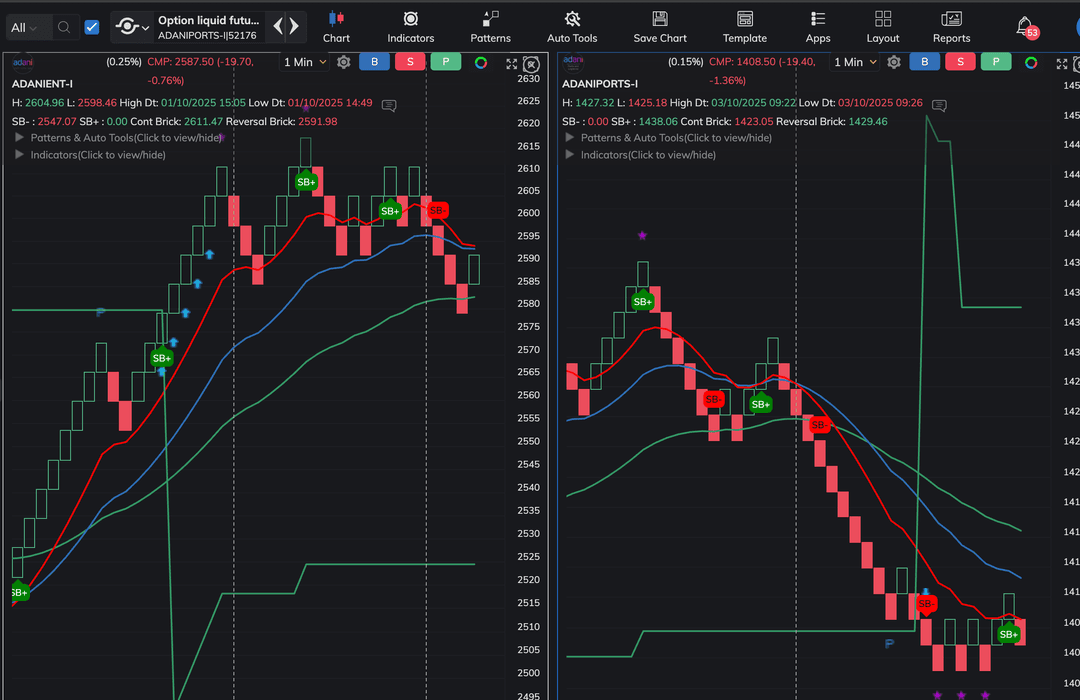Toggle fullscreen on the ADANIENT-I chart

[512, 63]
